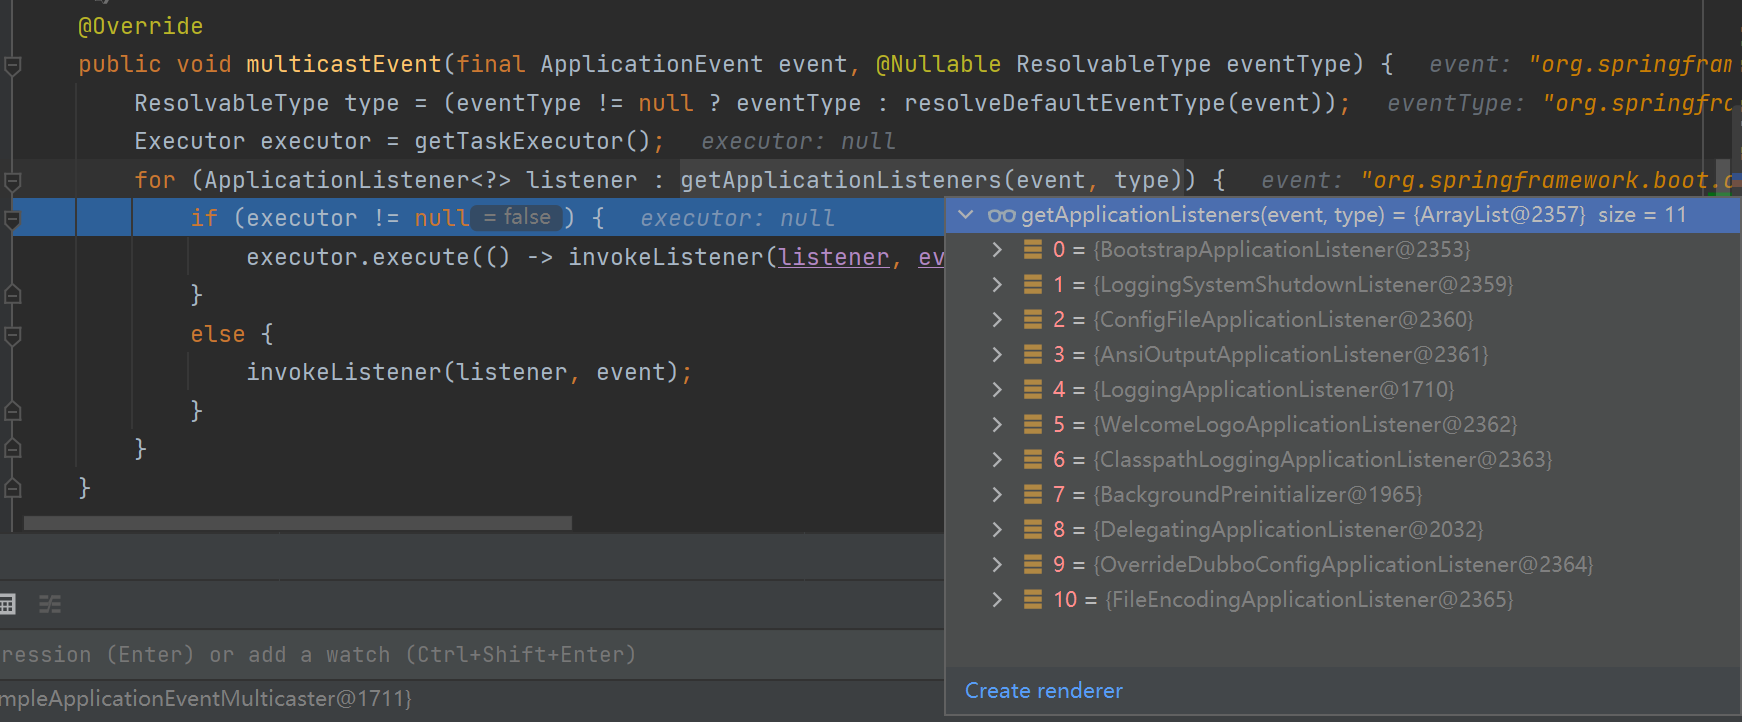
Task: Click the calculator-style evaluate expression icon
Action: point(7,604)
